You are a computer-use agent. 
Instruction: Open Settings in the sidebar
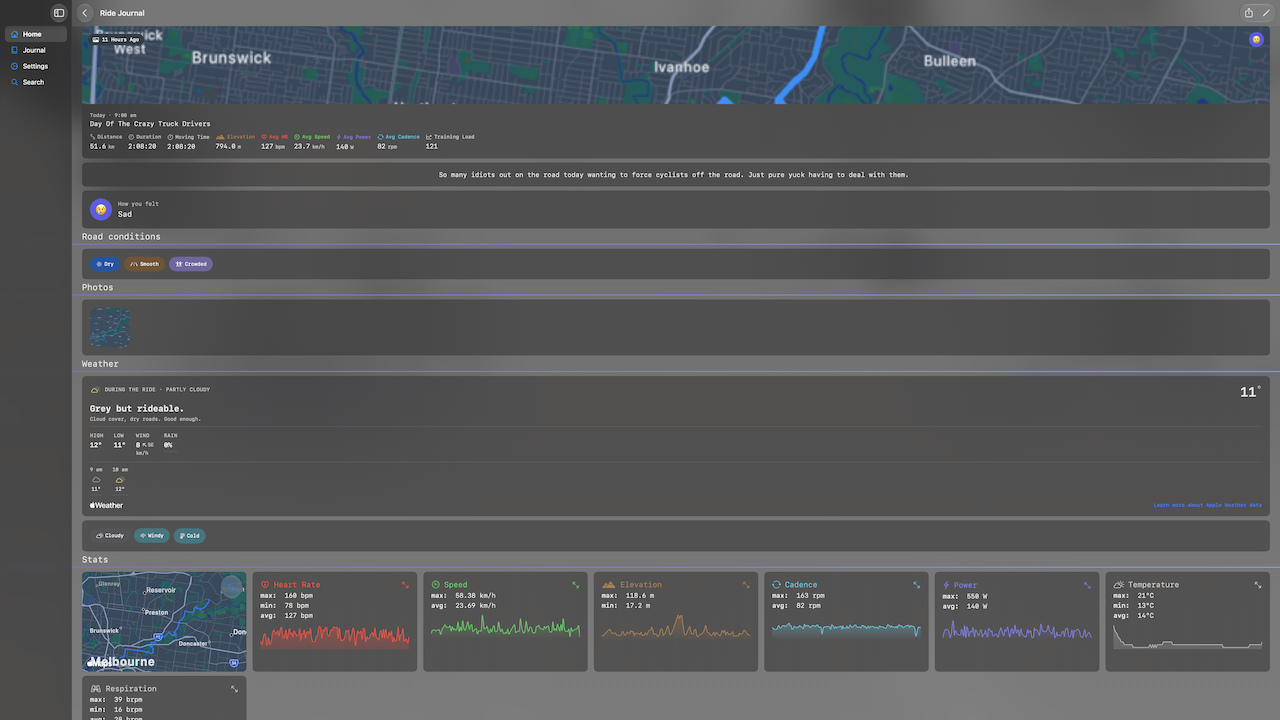(34, 66)
